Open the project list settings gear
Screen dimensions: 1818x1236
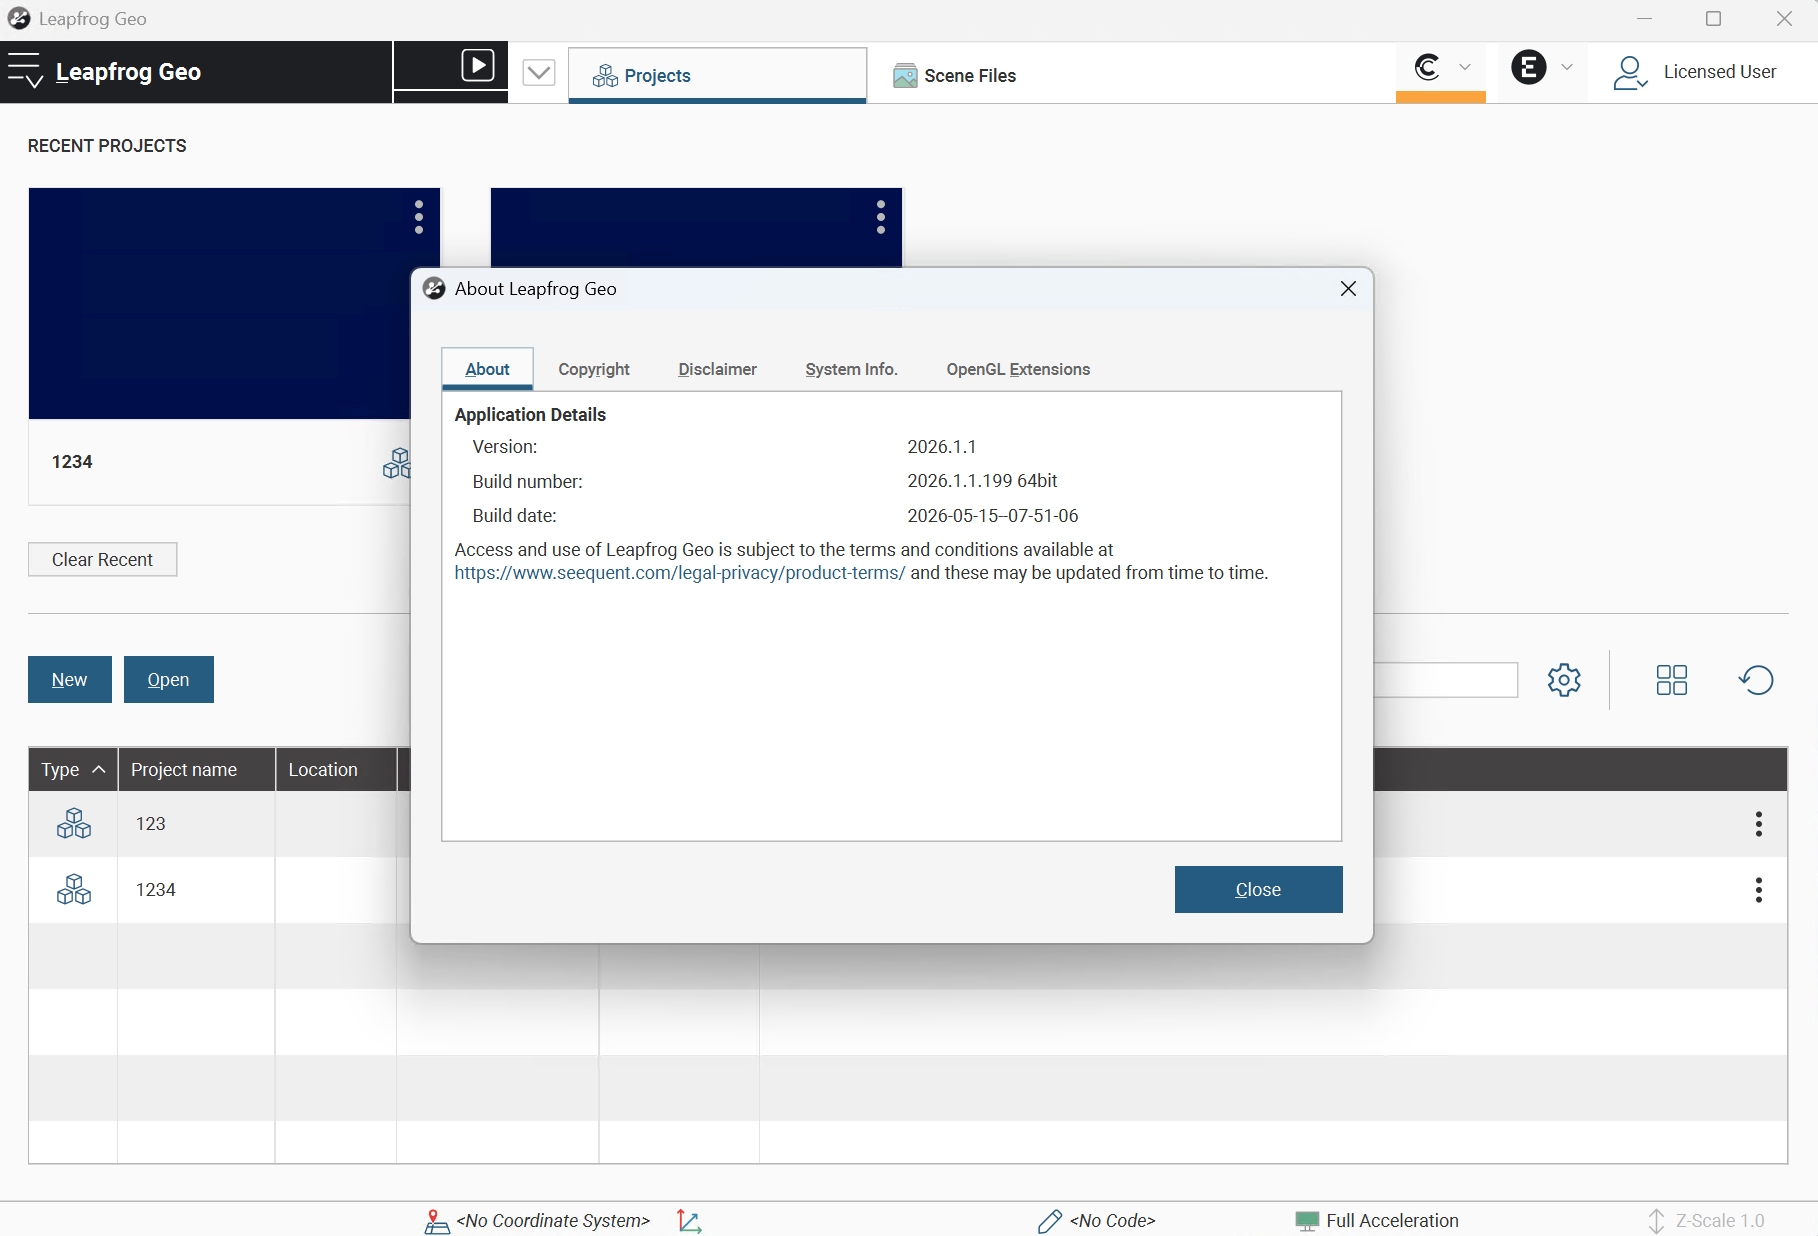coord(1564,680)
